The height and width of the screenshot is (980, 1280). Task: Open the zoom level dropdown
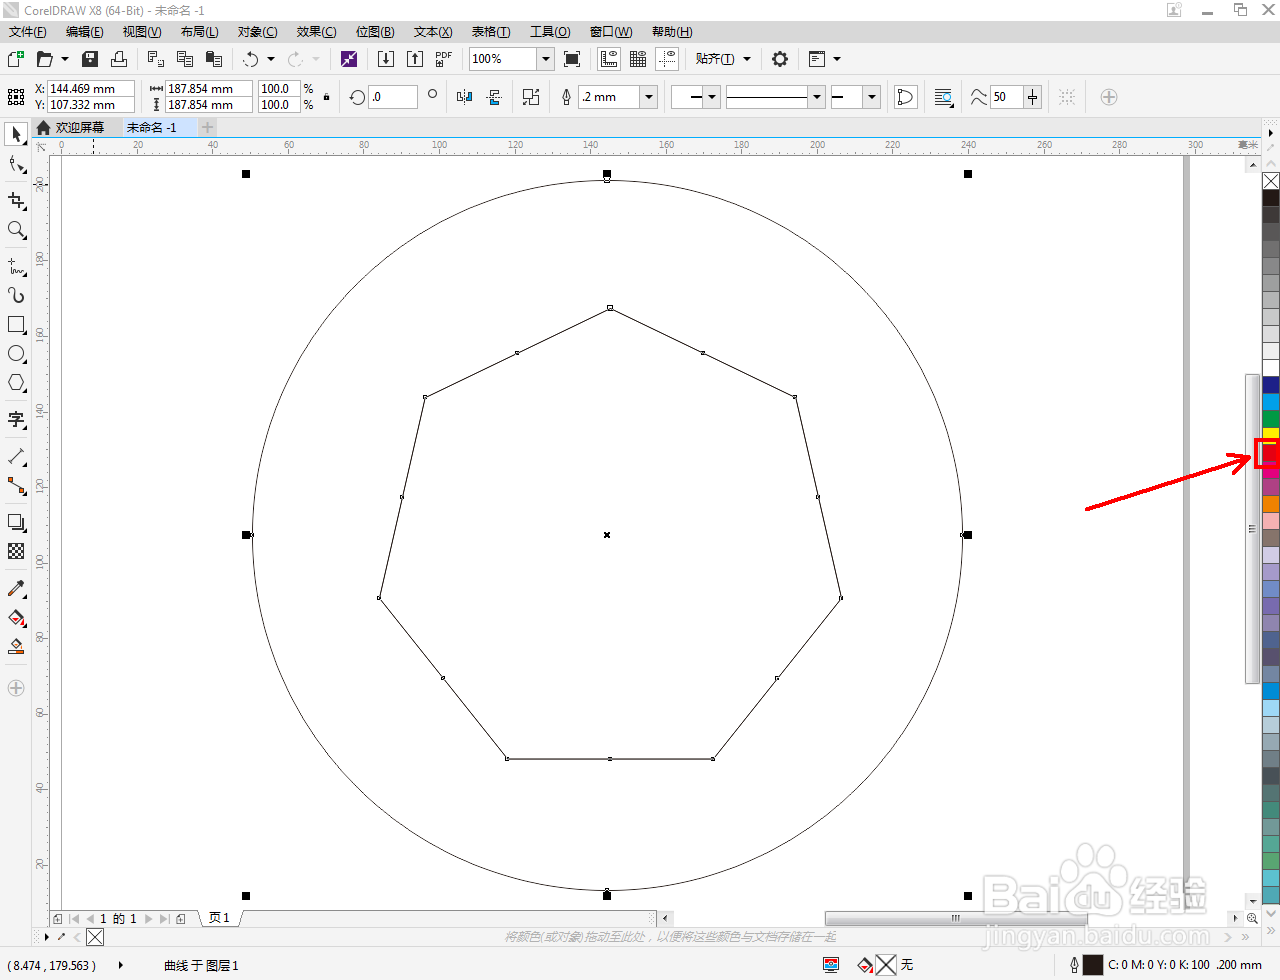click(546, 59)
